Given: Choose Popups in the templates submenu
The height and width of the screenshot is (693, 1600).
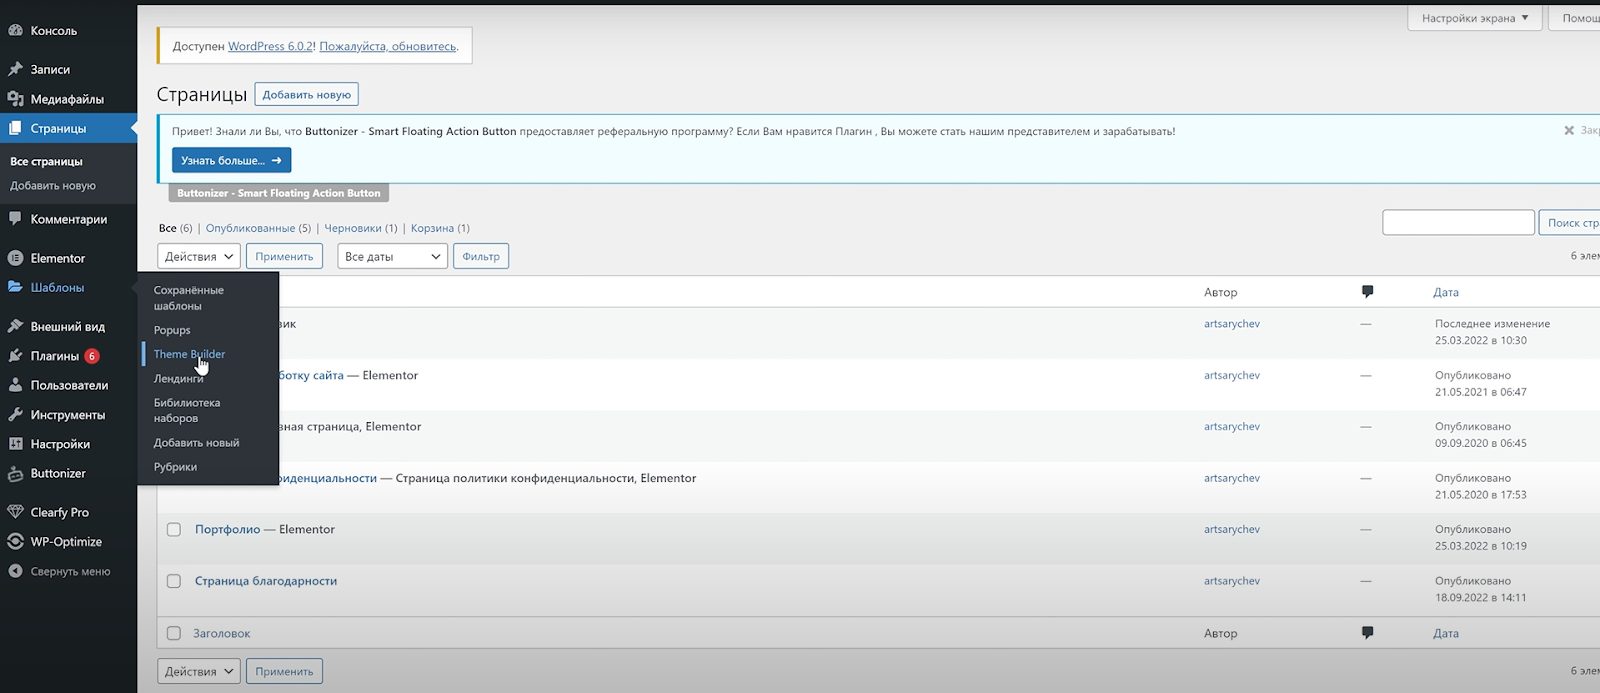Looking at the screenshot, I should click(x=172, y=330).
